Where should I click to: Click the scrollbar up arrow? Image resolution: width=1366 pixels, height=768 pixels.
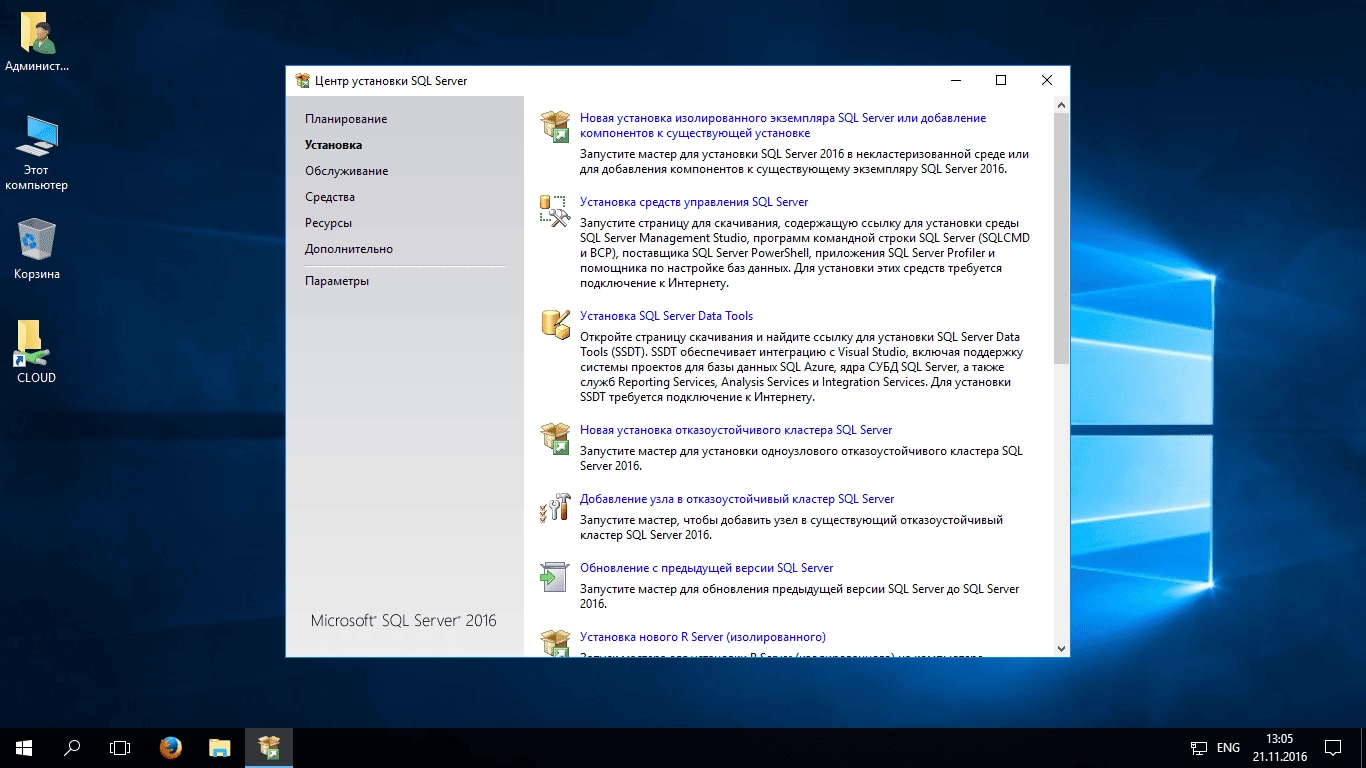1062,104
